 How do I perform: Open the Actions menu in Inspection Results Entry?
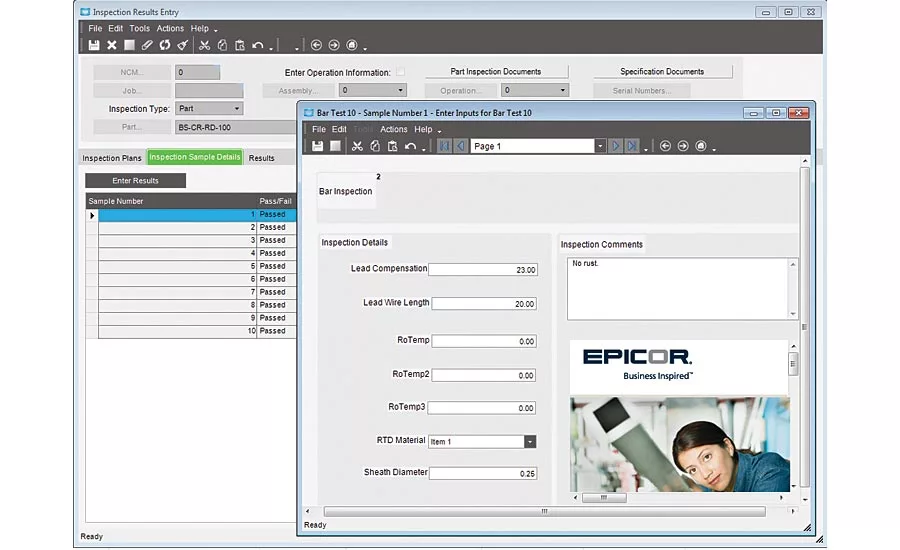pyautogui.click(x=170, y=28)
